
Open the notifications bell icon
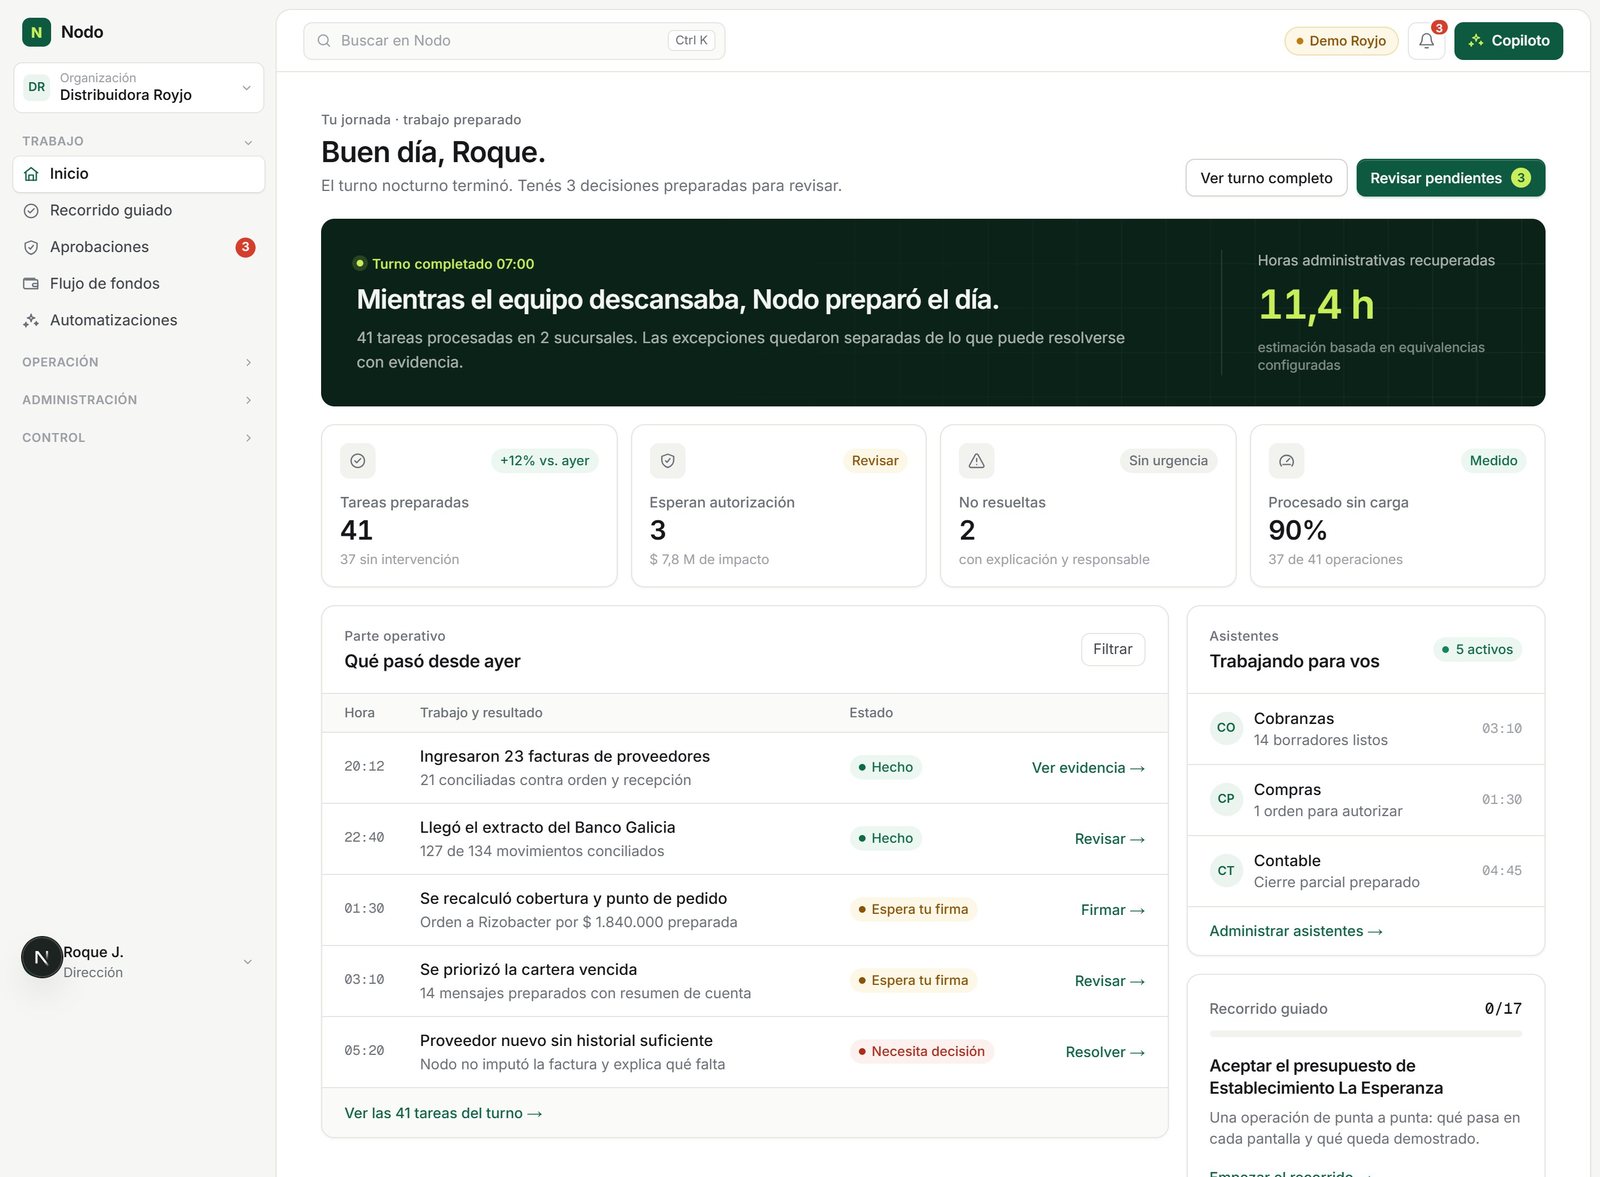pos(1426,41)
